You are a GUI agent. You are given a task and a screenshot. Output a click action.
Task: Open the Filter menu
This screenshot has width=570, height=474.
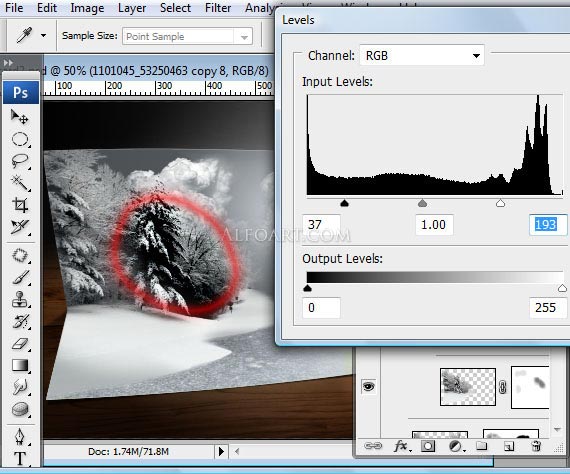(218, 8)
